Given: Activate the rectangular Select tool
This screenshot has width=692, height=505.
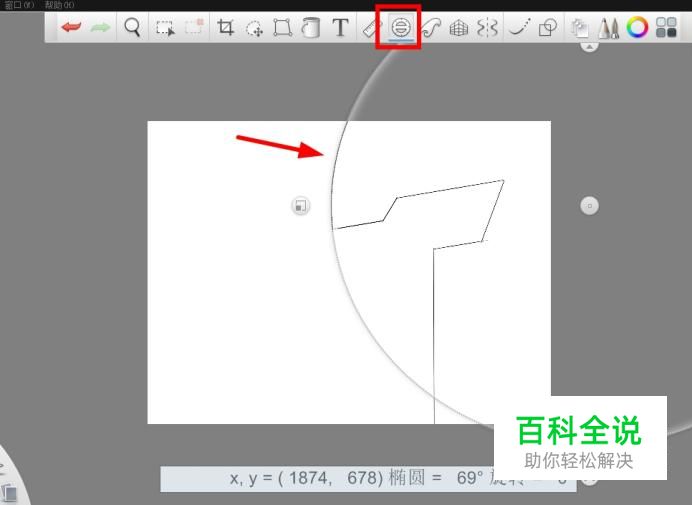Looking at the screenshot, I should (x=165, y=28).
